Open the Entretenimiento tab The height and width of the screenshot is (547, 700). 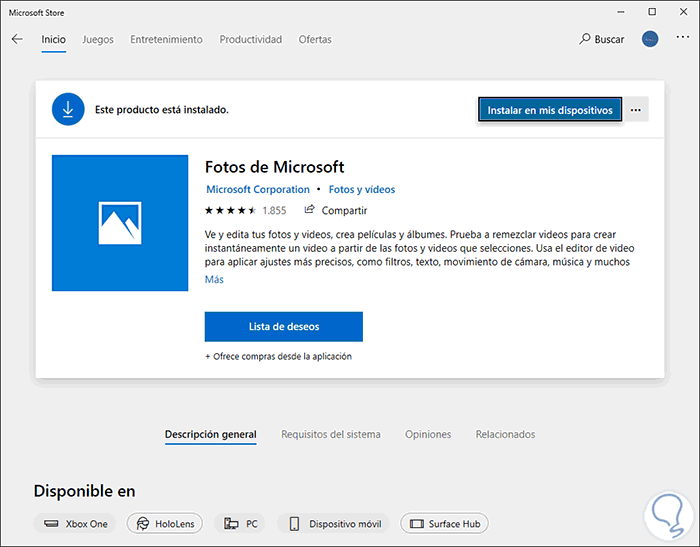pyautogui.click(x=167, y=40)
